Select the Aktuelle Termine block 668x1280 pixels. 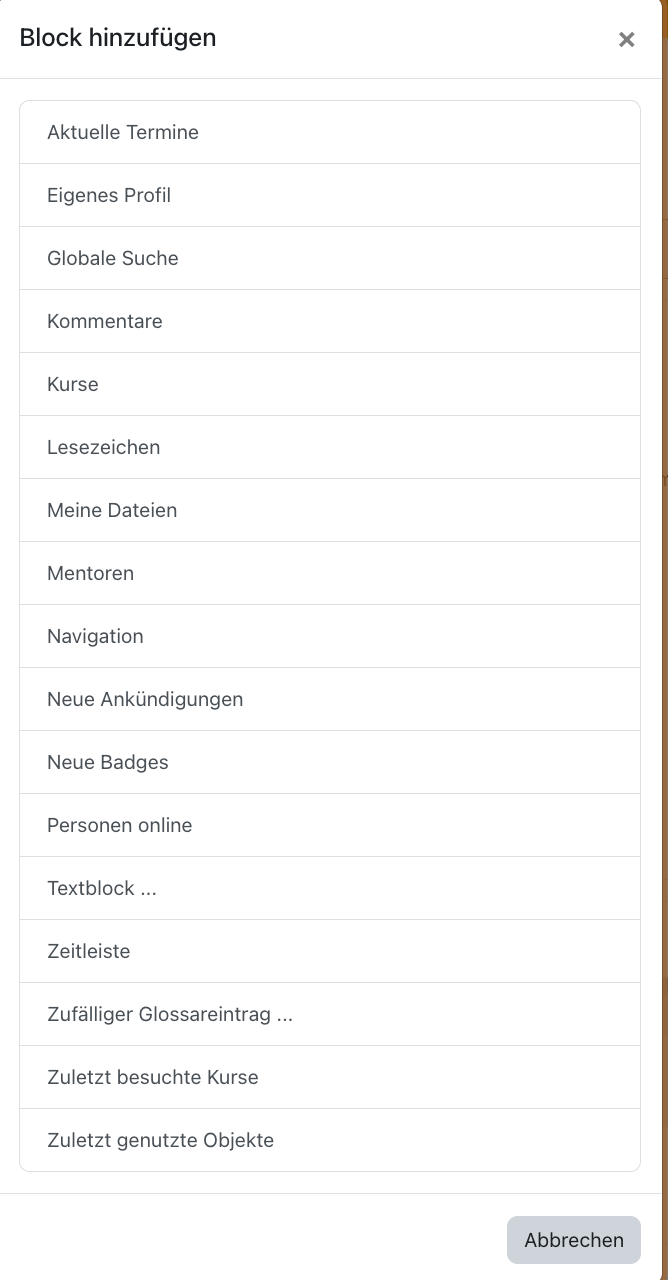[330, 132]
